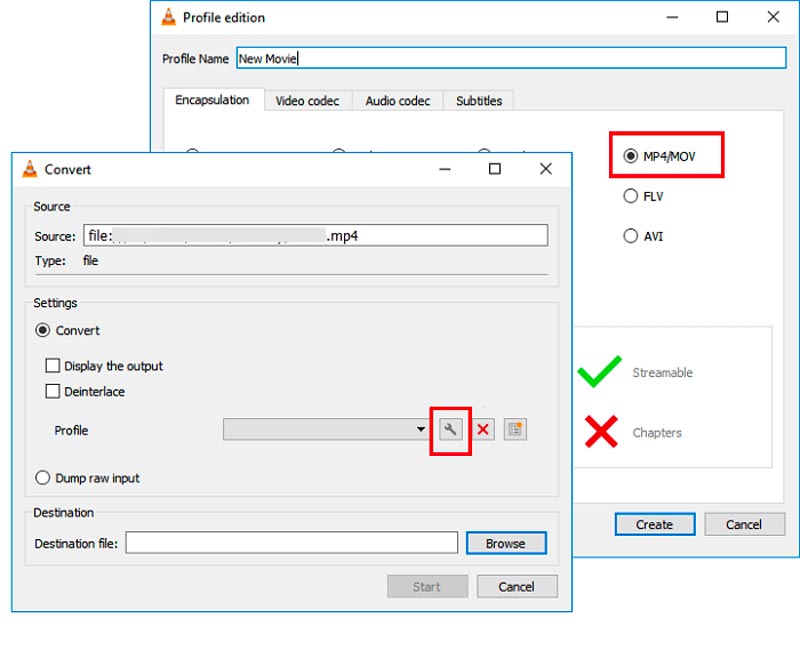Click into the Destination file text field

tap(291, 543)
